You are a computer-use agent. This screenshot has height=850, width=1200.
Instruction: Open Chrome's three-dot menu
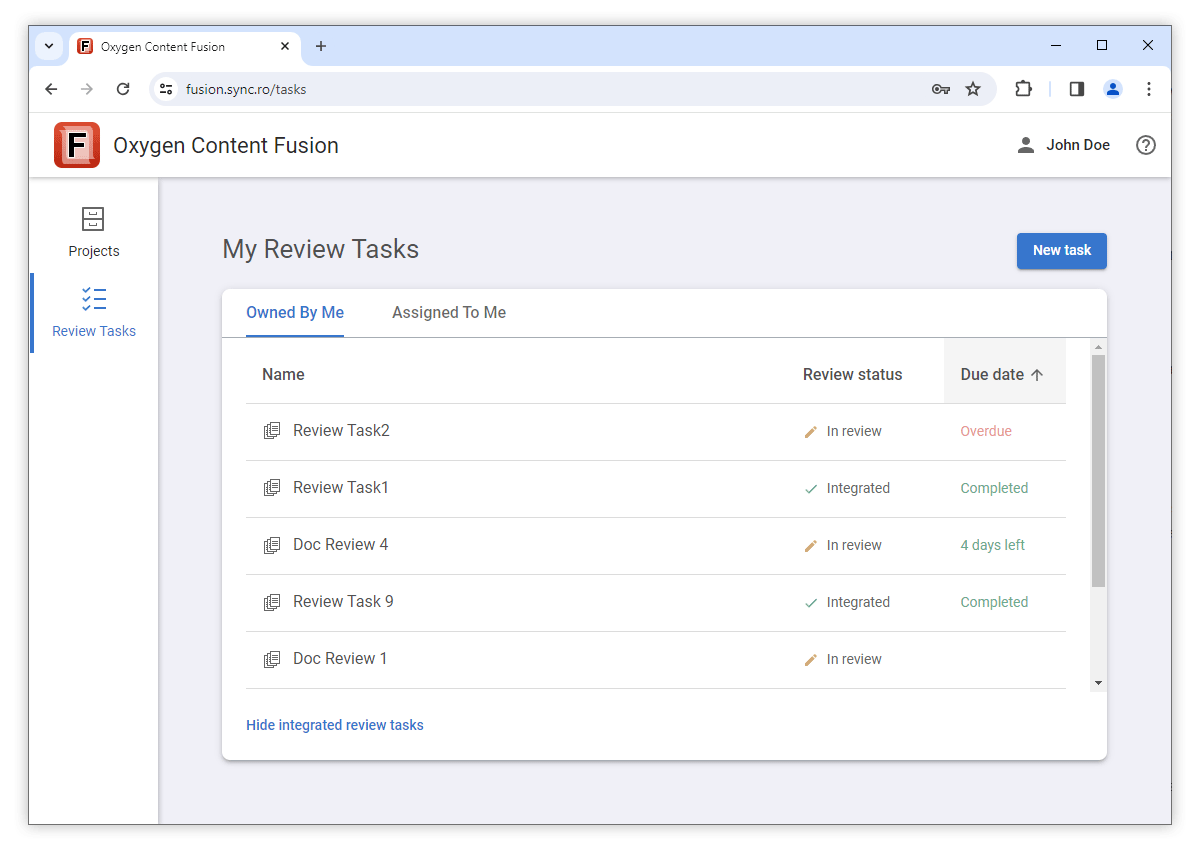[x=1149, y=89]
